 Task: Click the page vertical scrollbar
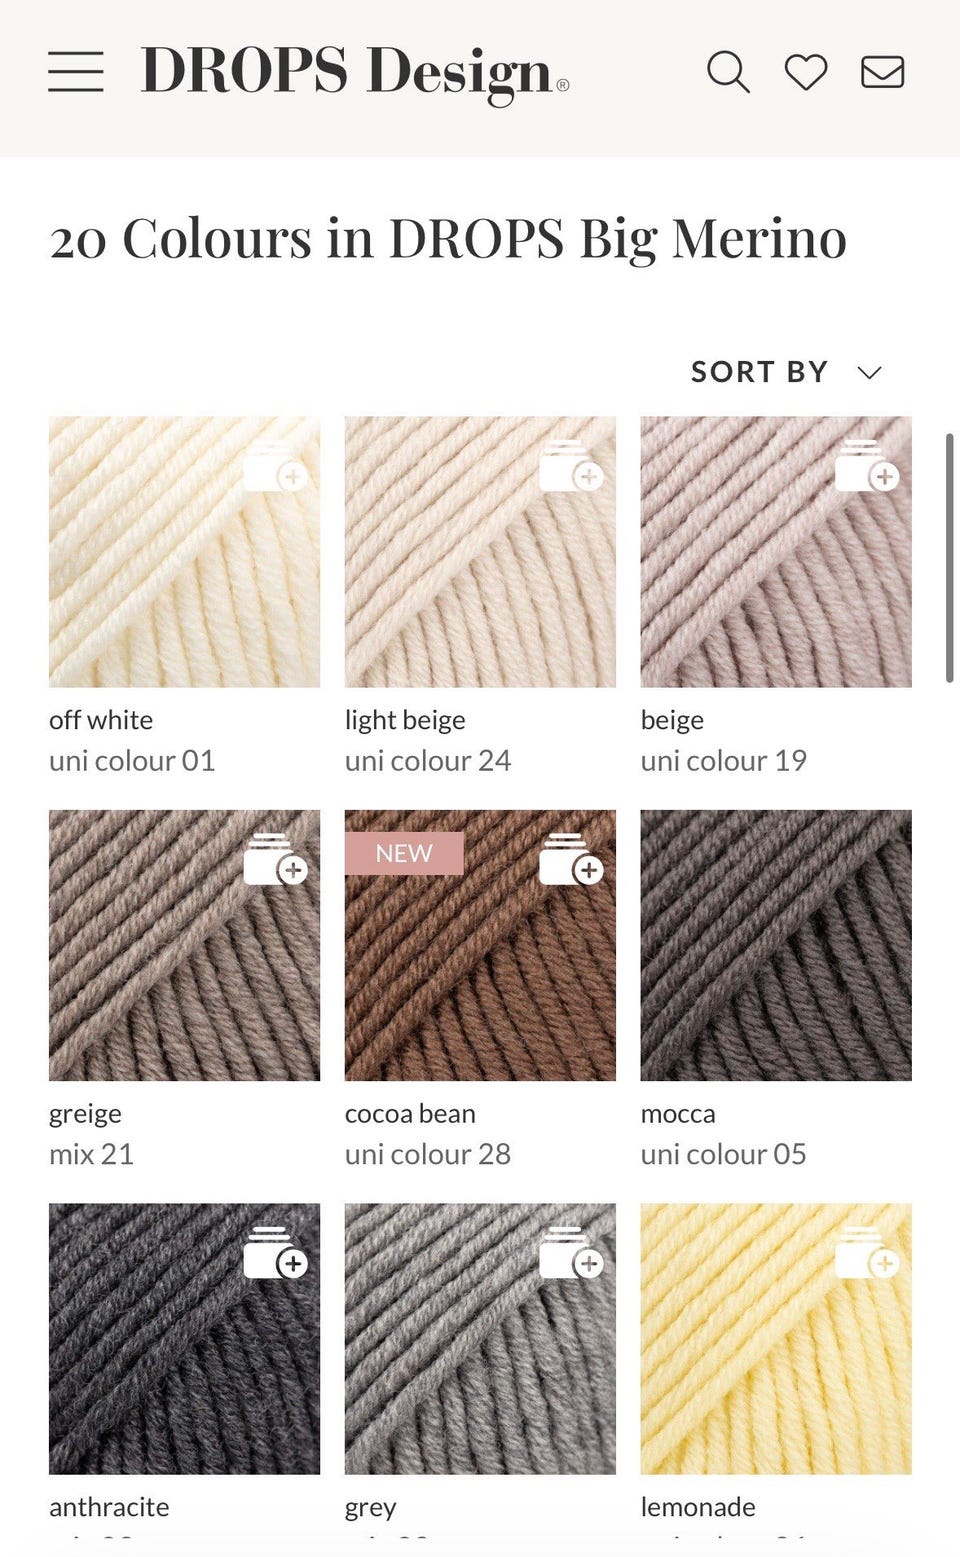[x=949, y=558]
